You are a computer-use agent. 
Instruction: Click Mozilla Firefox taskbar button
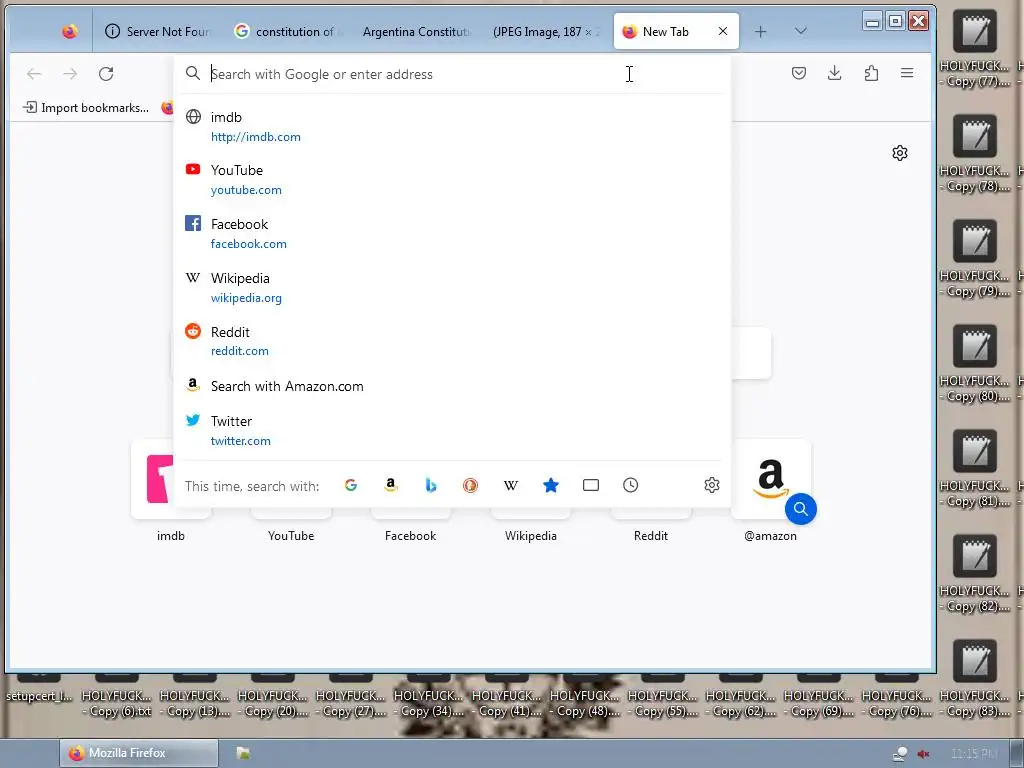(138, 753)
